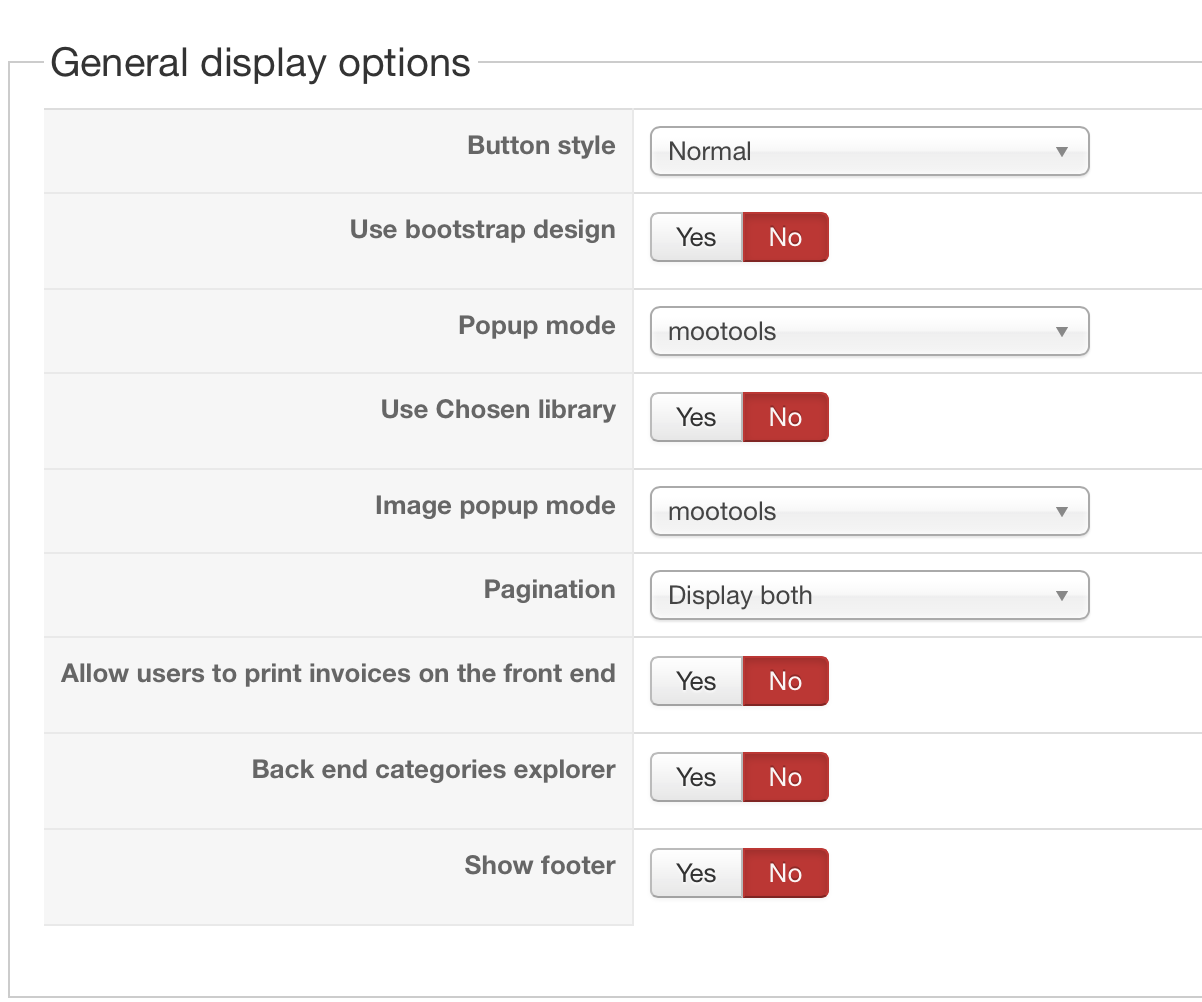Viewport: 1202px width, 1002px height.
Task: Turn on Show footer with Yes
Action: tap(696, 873)
